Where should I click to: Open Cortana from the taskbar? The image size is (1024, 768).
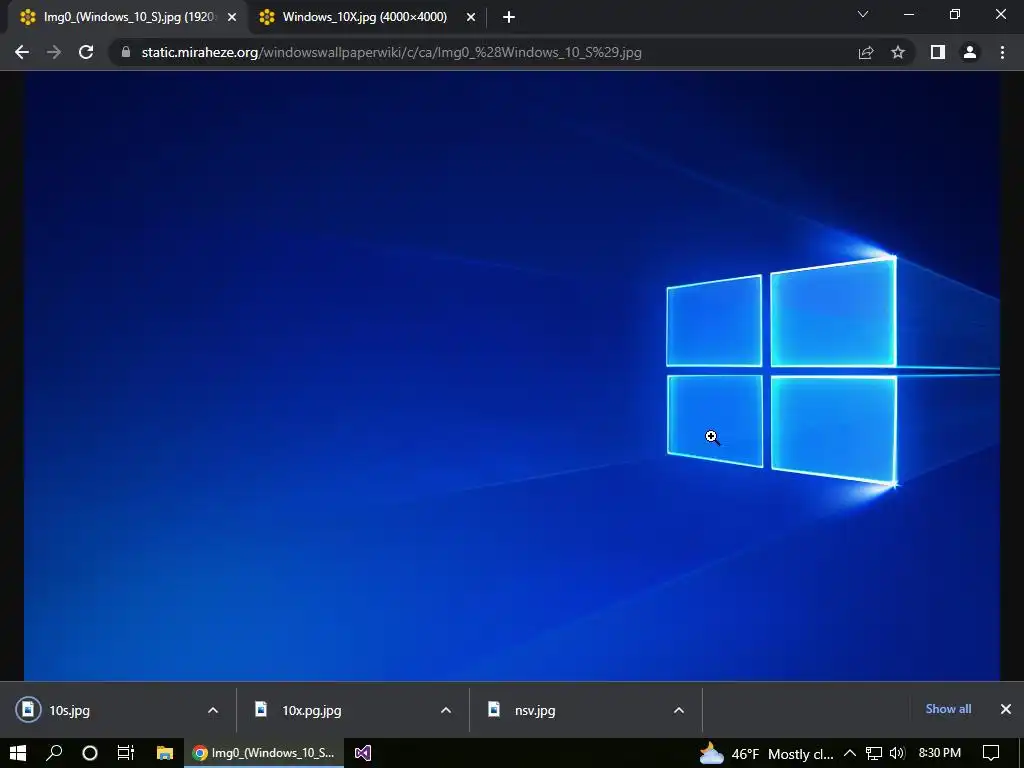[90, 753]
